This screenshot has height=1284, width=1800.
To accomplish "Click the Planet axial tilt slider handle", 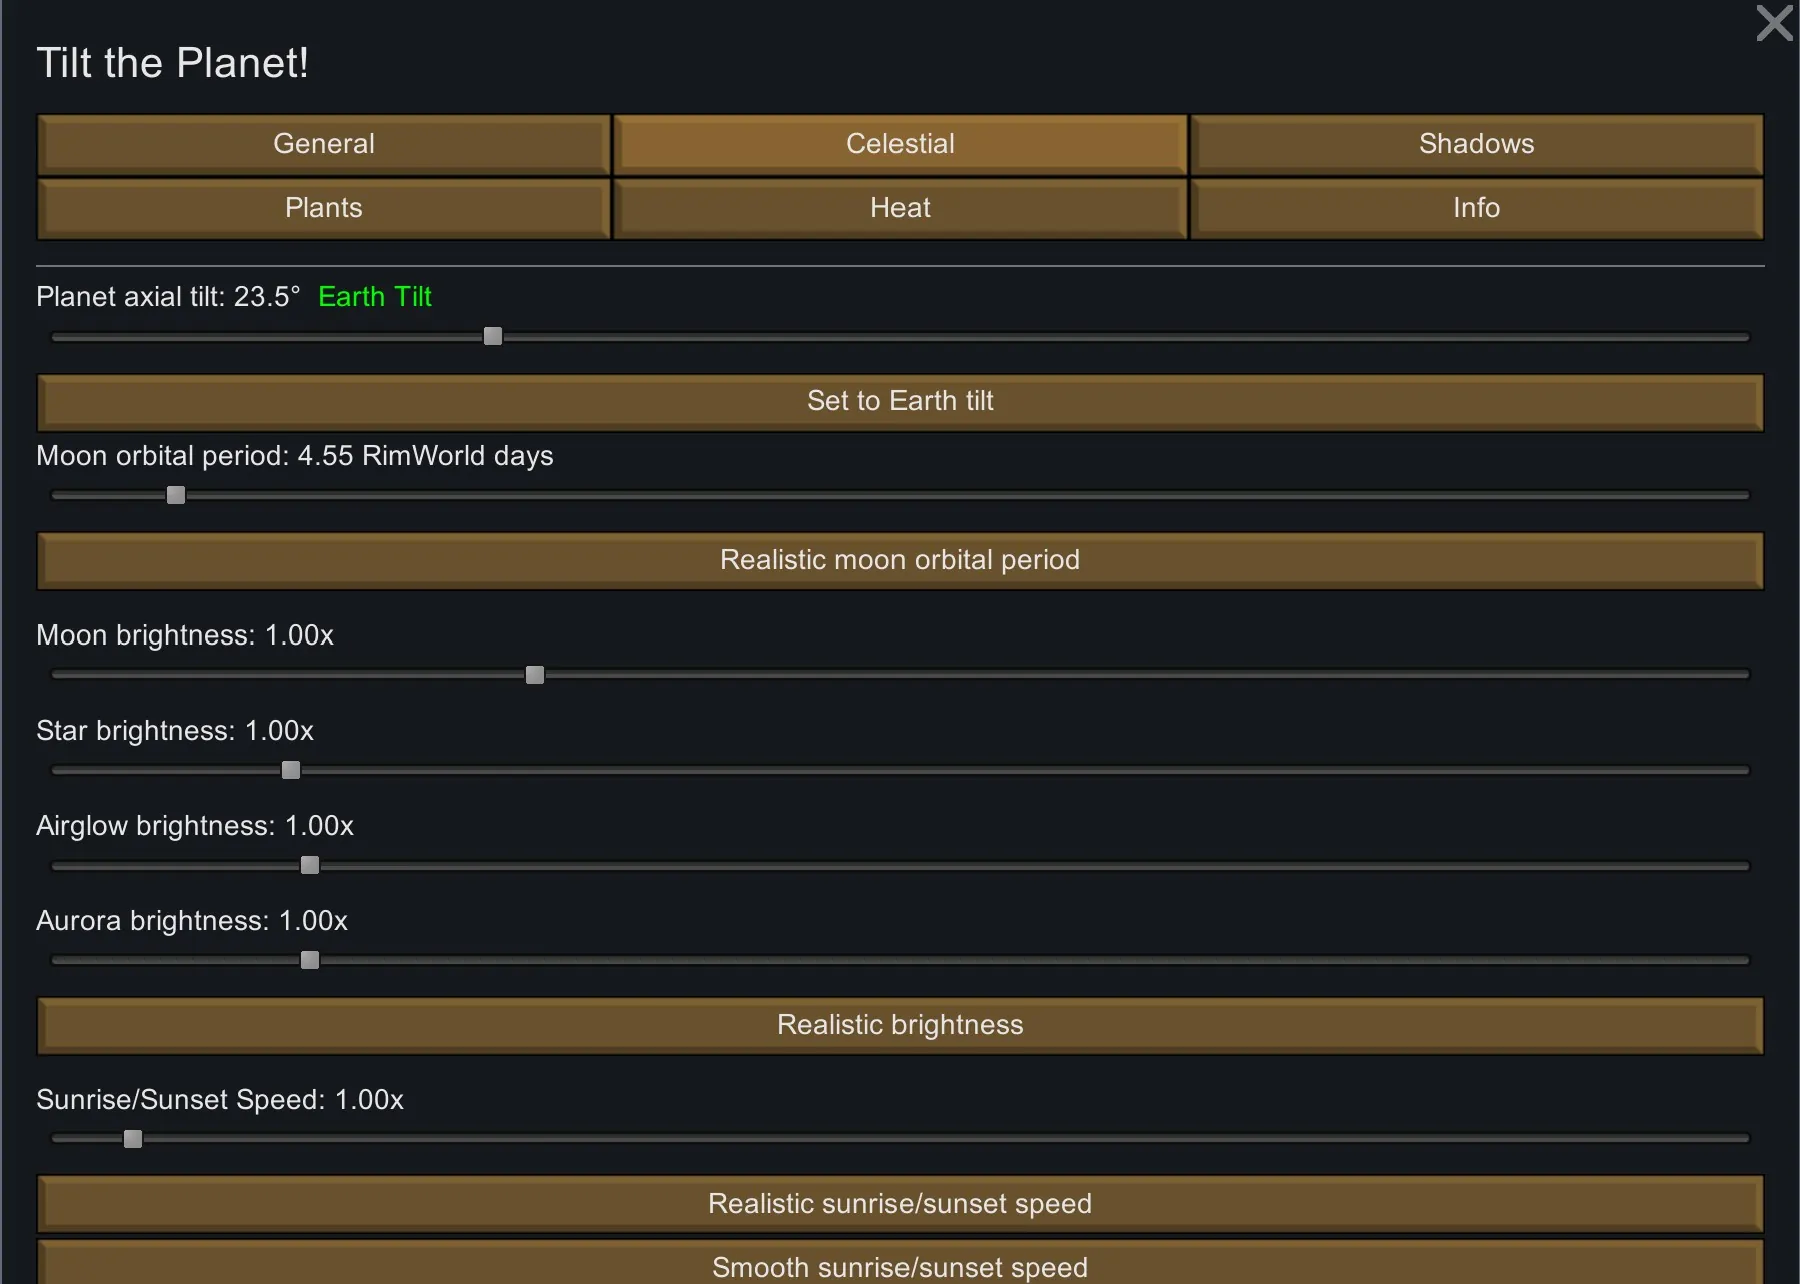I will click(x=493, y=337).
